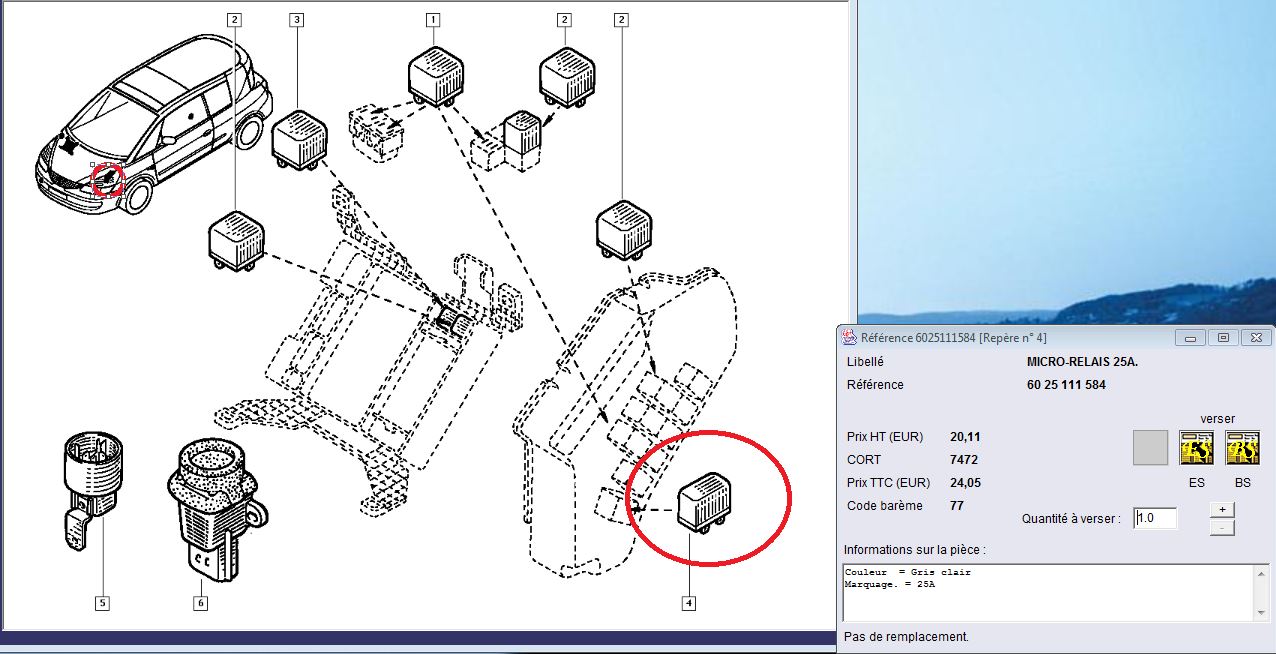The height and width of the screenshot is (654, 1276).
Task: Click the relay drawing below callout 3
Action: (x=299, y=139)
